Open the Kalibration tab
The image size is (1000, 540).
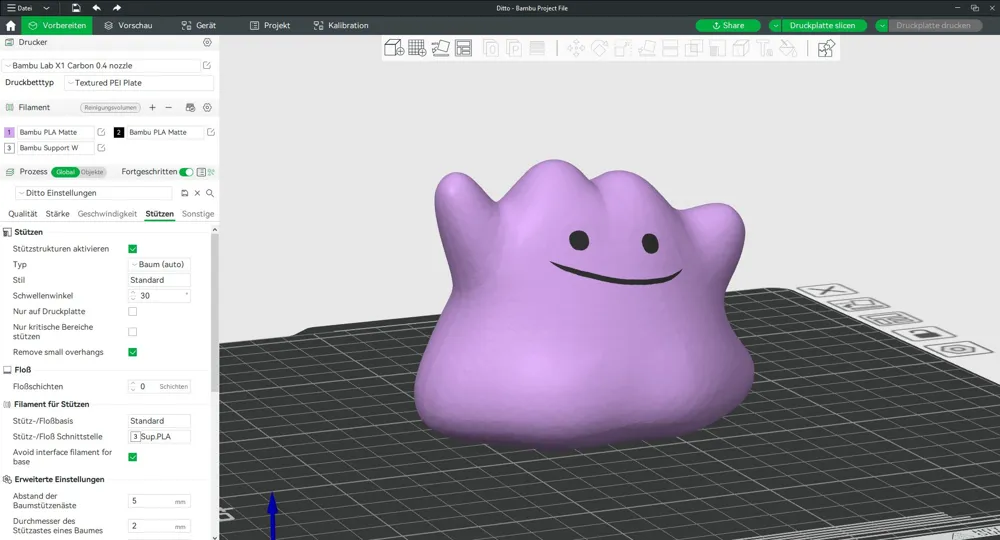(341, 26)
